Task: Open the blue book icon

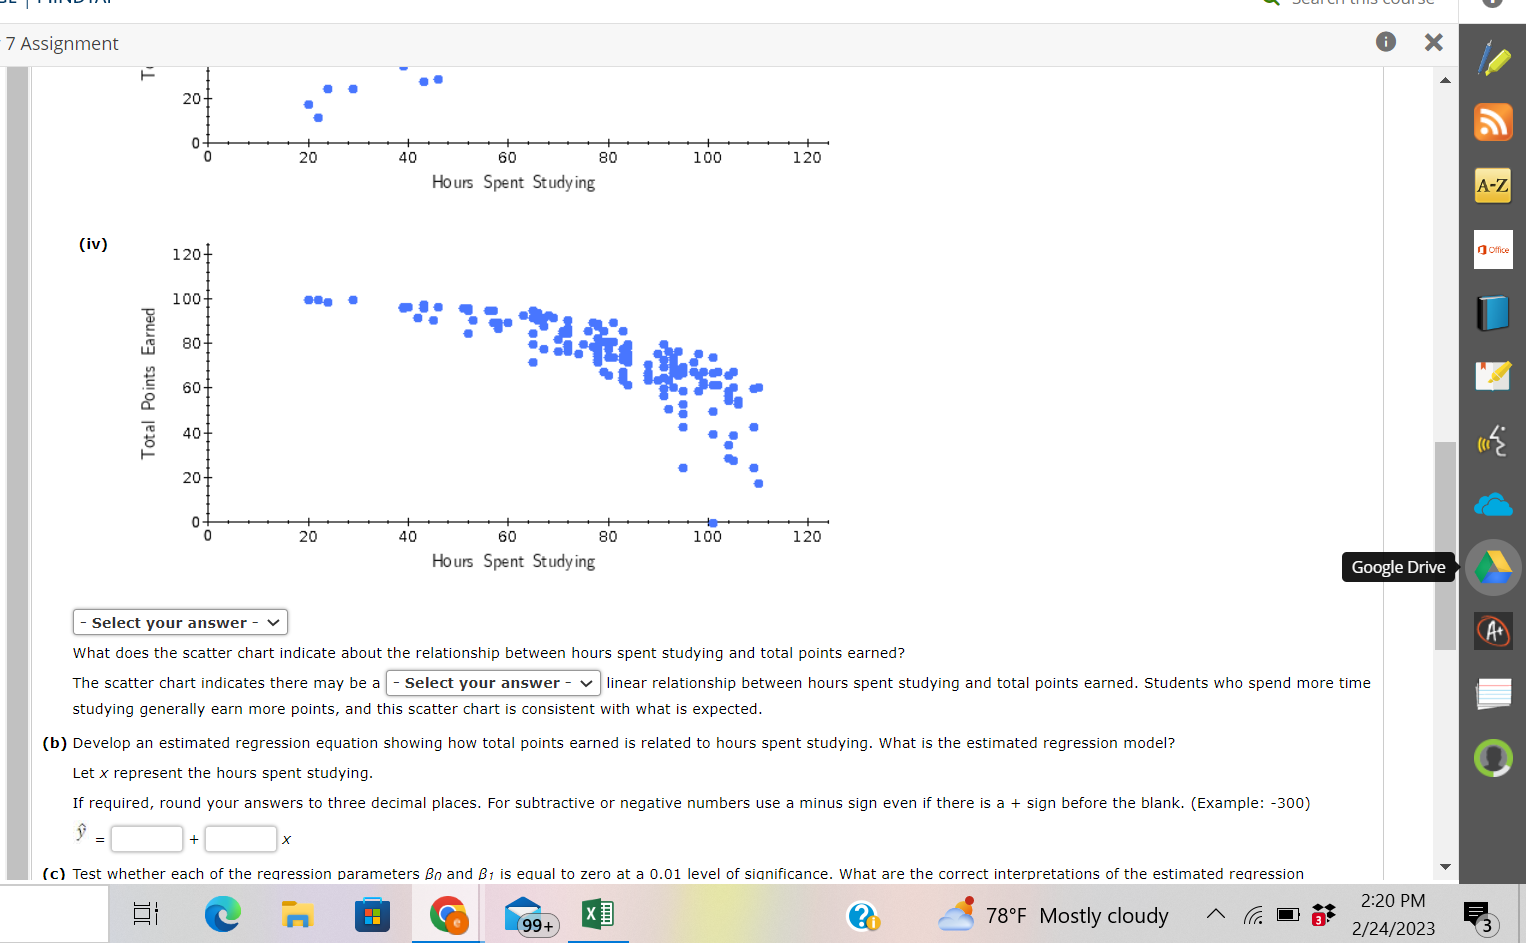Action: click(x=1493, y=313)
